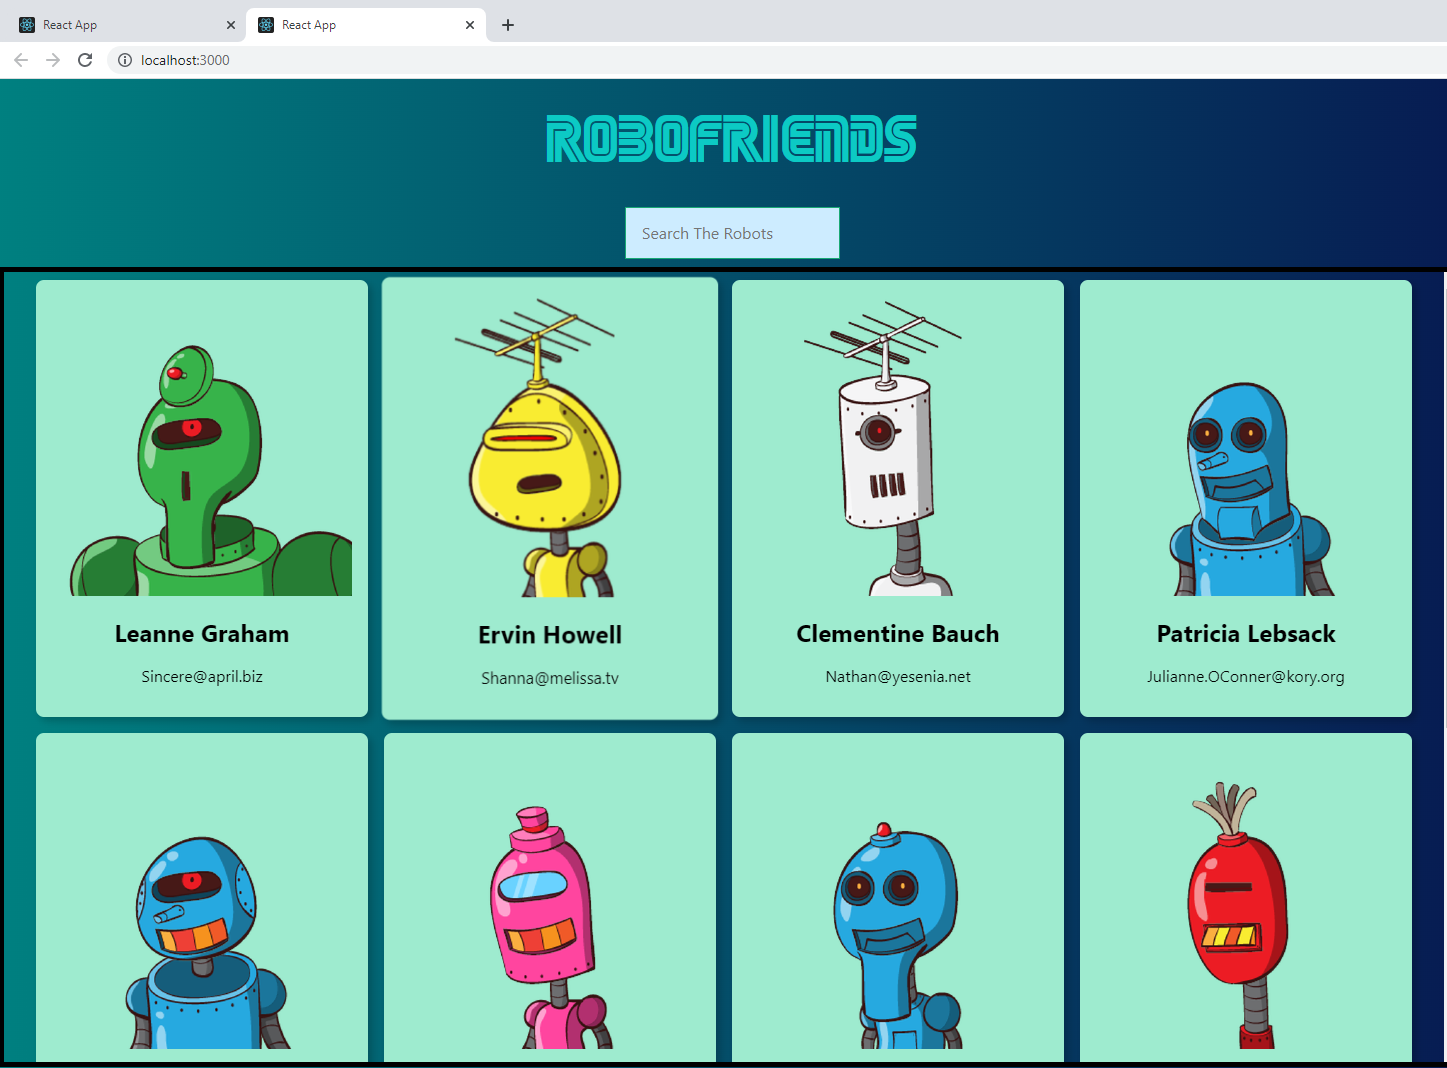
Task: Open a new tab with the plus icon
Action: coord(507,25)
